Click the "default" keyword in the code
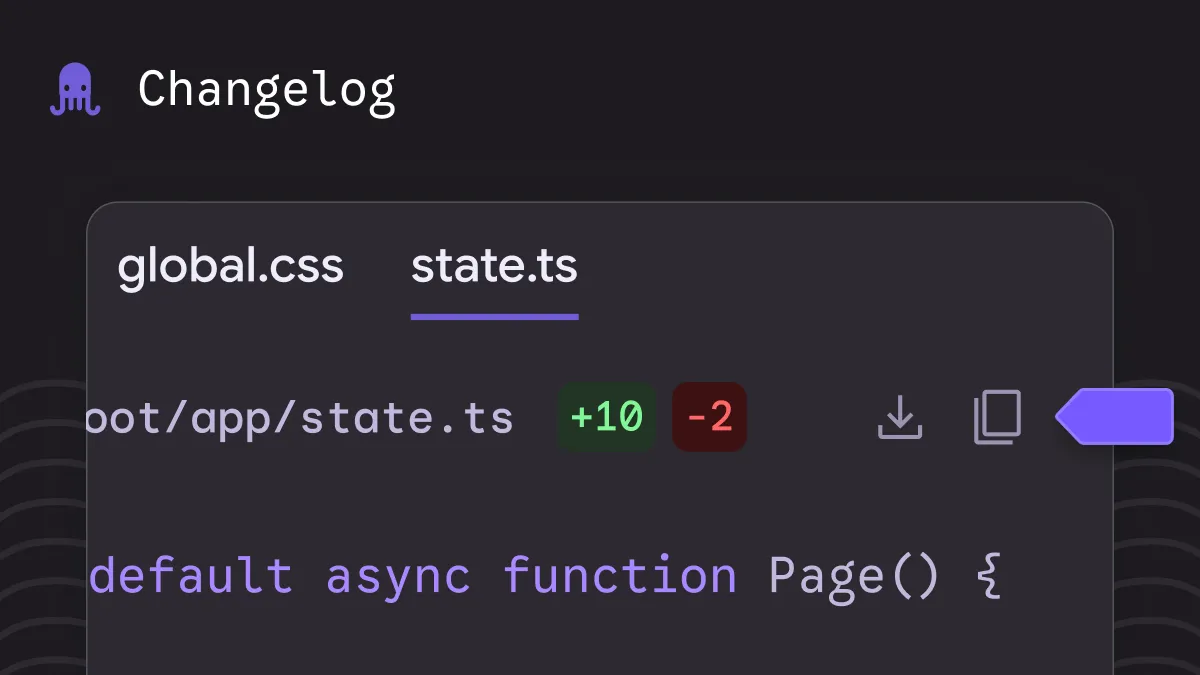The image size is (1200, 675). pyautogui.click(x=191, y=577)
